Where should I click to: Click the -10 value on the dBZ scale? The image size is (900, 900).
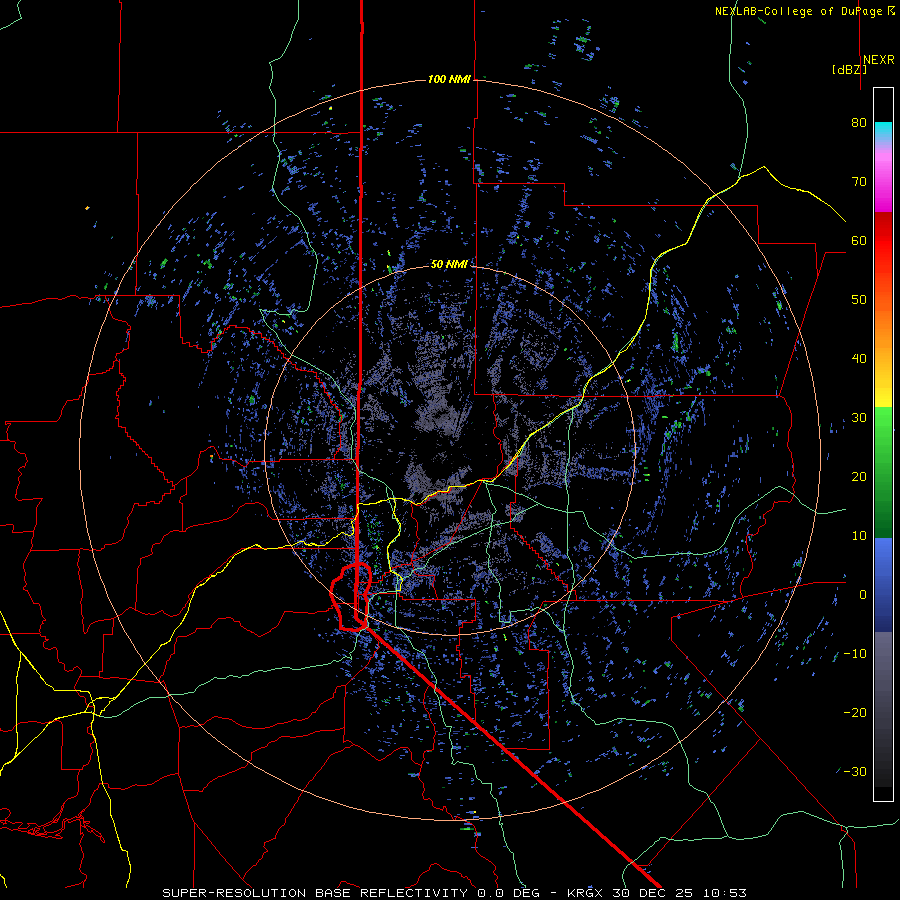(x=855, y=654)
